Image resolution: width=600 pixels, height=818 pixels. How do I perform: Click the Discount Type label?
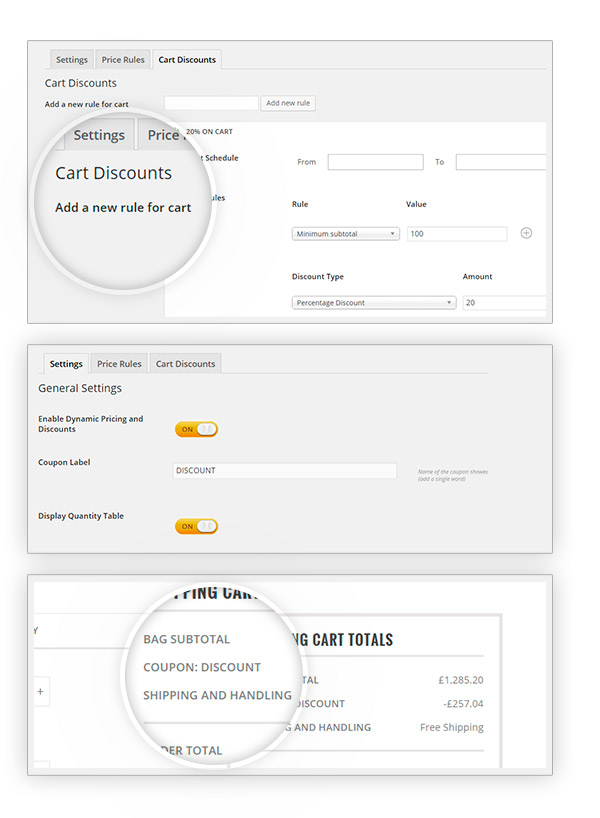click(x=318, y=276)
